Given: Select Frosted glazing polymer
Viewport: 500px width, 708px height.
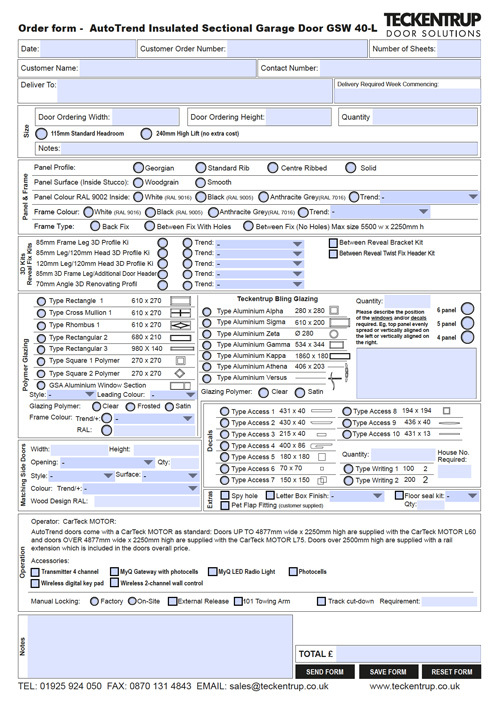Looking at the screenshot, I should point(131,407).
